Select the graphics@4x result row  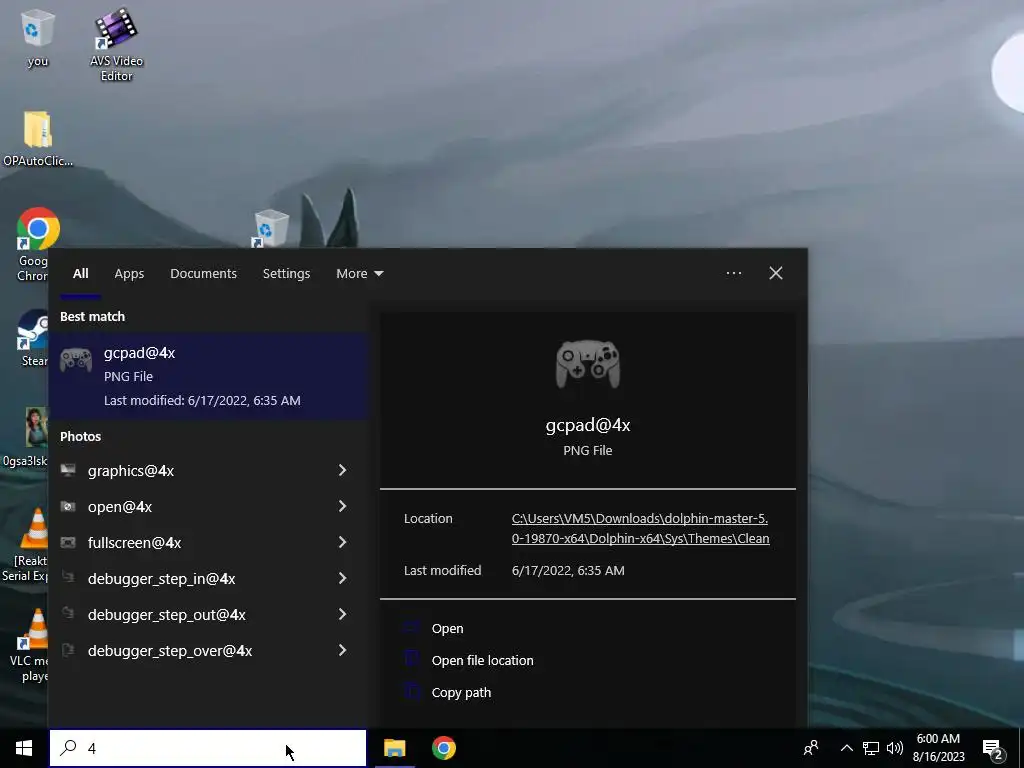click(x=209, y=470)
